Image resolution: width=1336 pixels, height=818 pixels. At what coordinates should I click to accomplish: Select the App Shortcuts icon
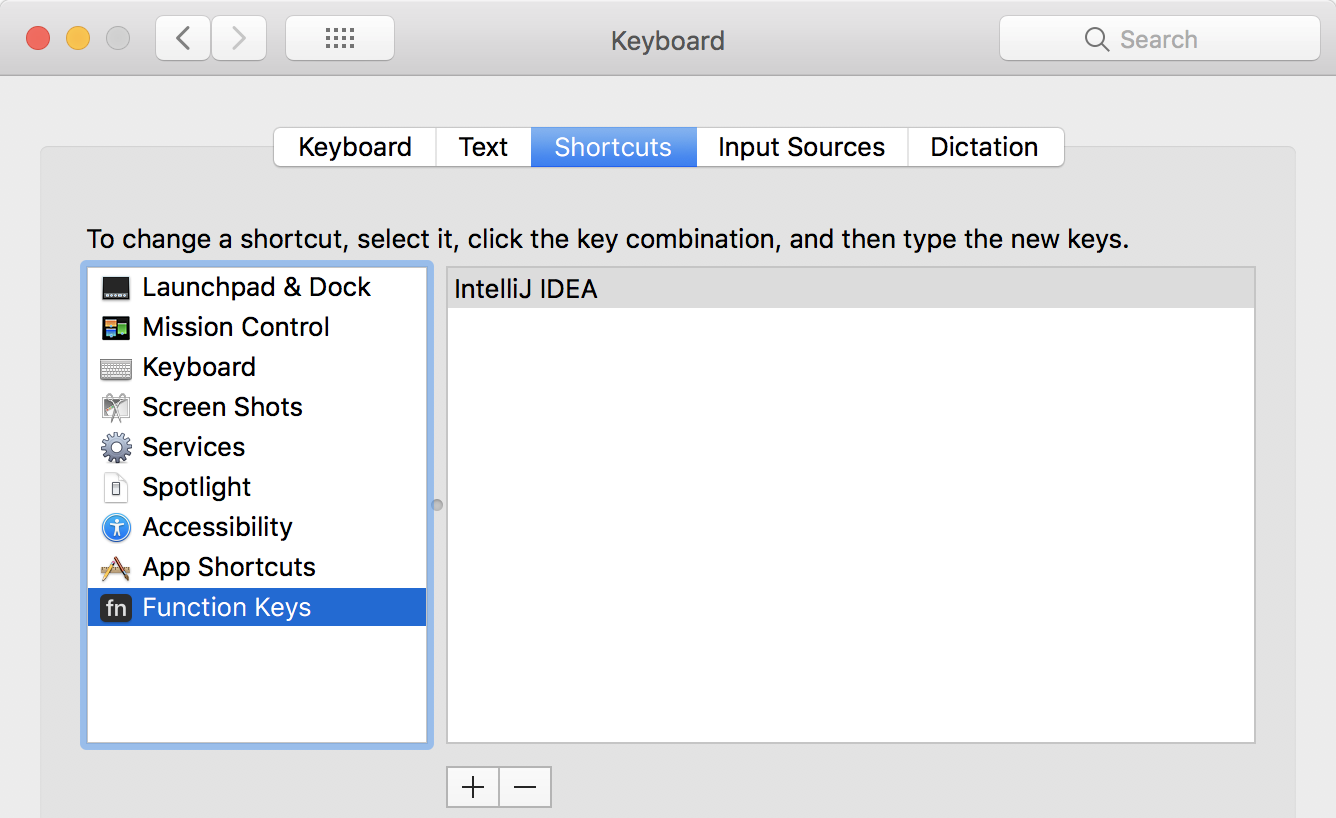pyautogui.click(x=116, y=568)
